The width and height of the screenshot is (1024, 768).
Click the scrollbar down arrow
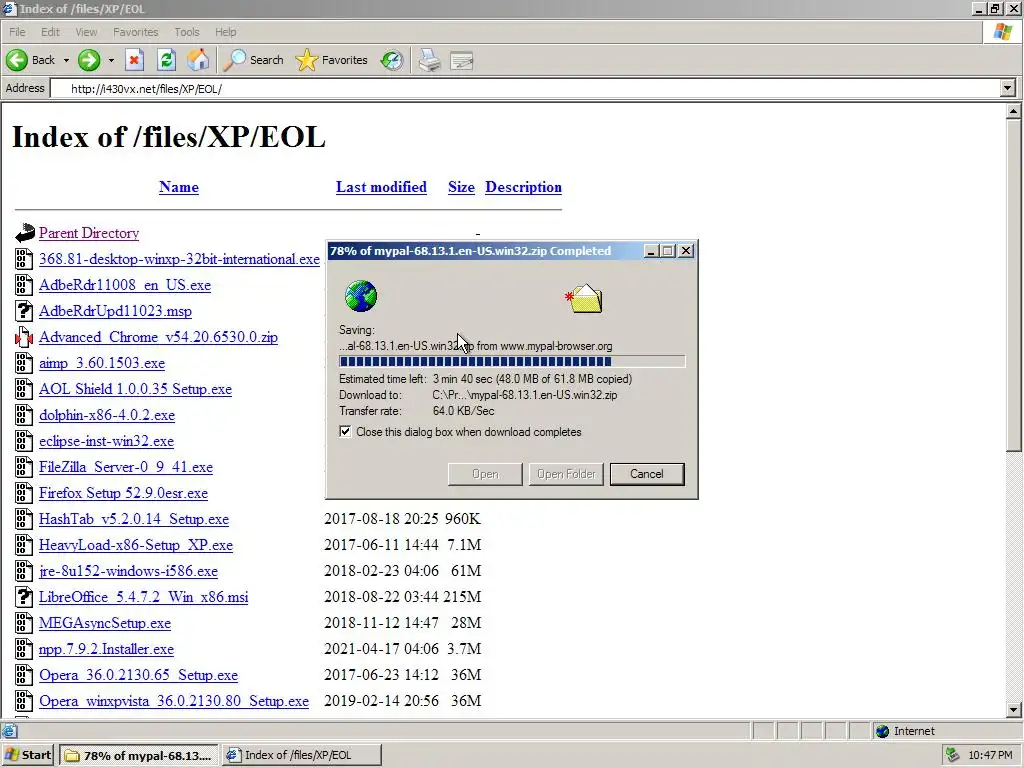[x=1013, y=710]
